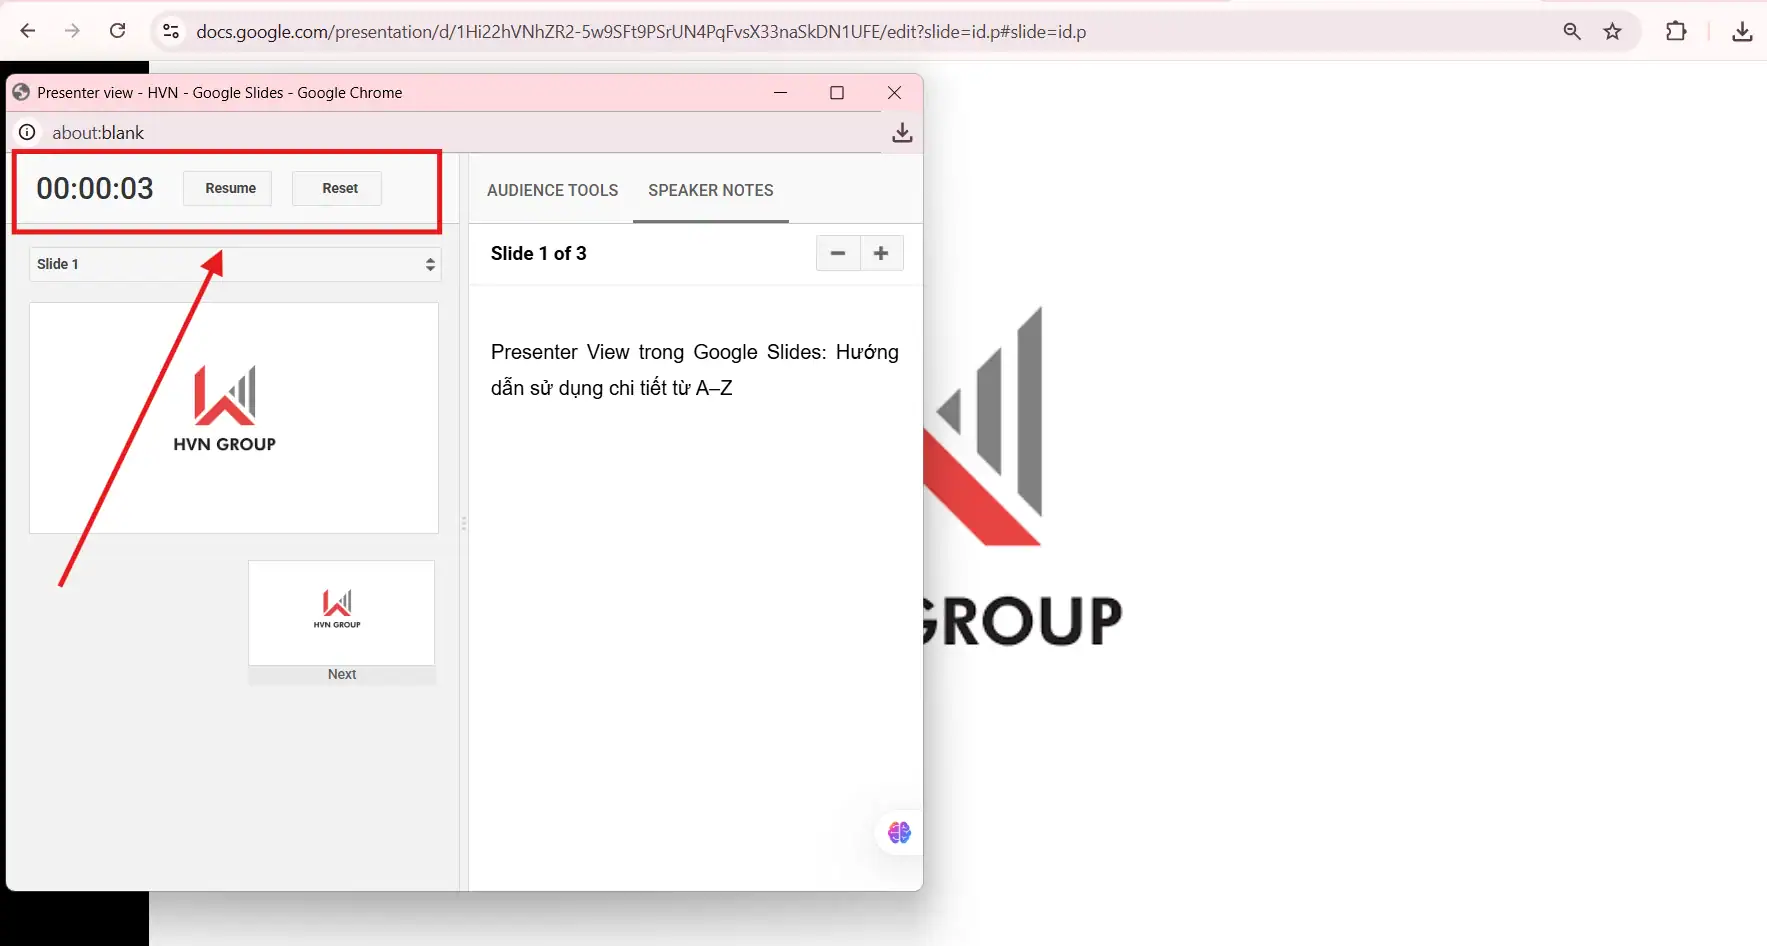Viewport: 1767px width, 946px height.
Task: Reset the presentation timer
Action: (x=338, y=188)
